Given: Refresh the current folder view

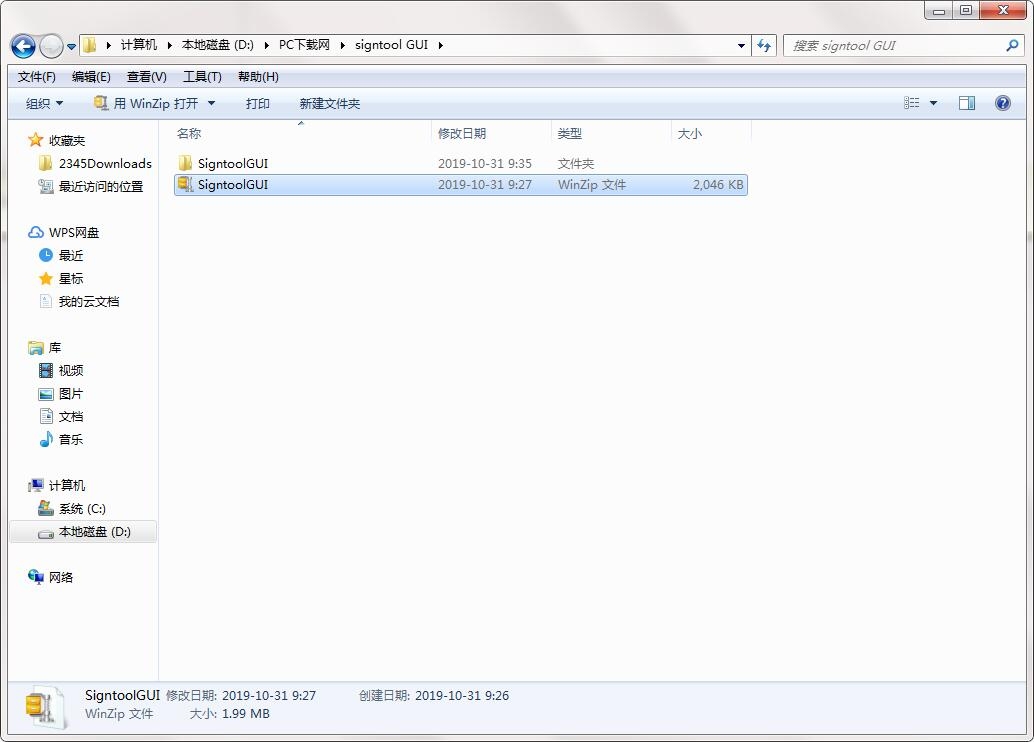Looking at the screenshot, I should click(764, 46).
